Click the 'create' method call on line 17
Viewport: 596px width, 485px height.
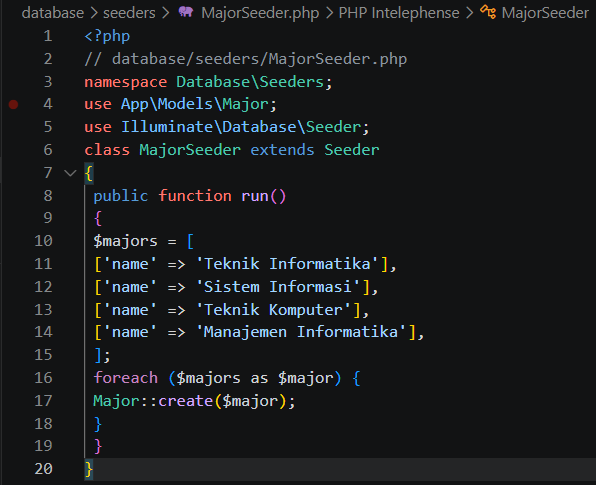click(185, 401)
